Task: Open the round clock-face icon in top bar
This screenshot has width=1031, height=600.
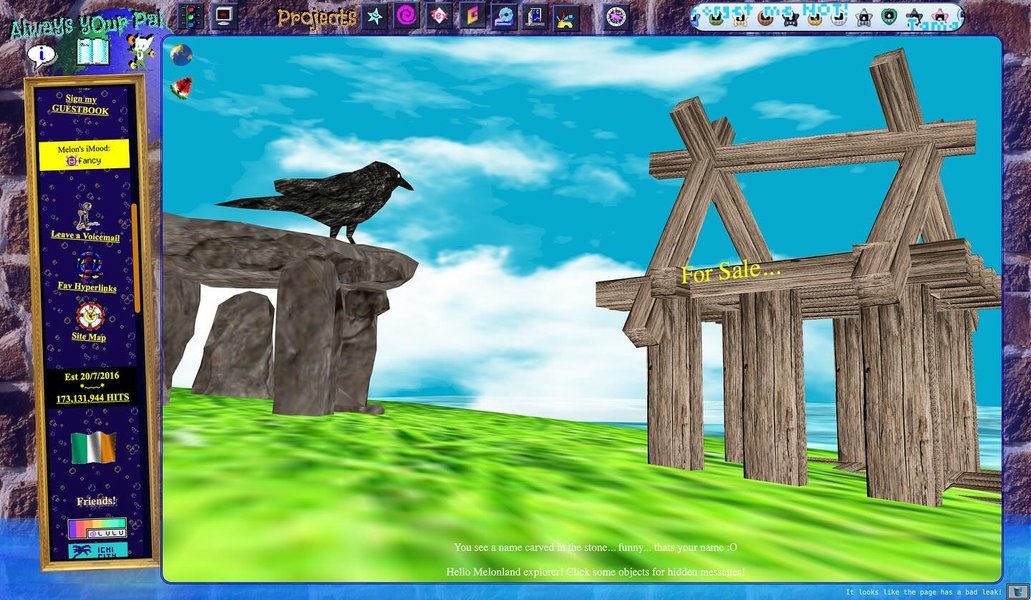Action: 615,16
